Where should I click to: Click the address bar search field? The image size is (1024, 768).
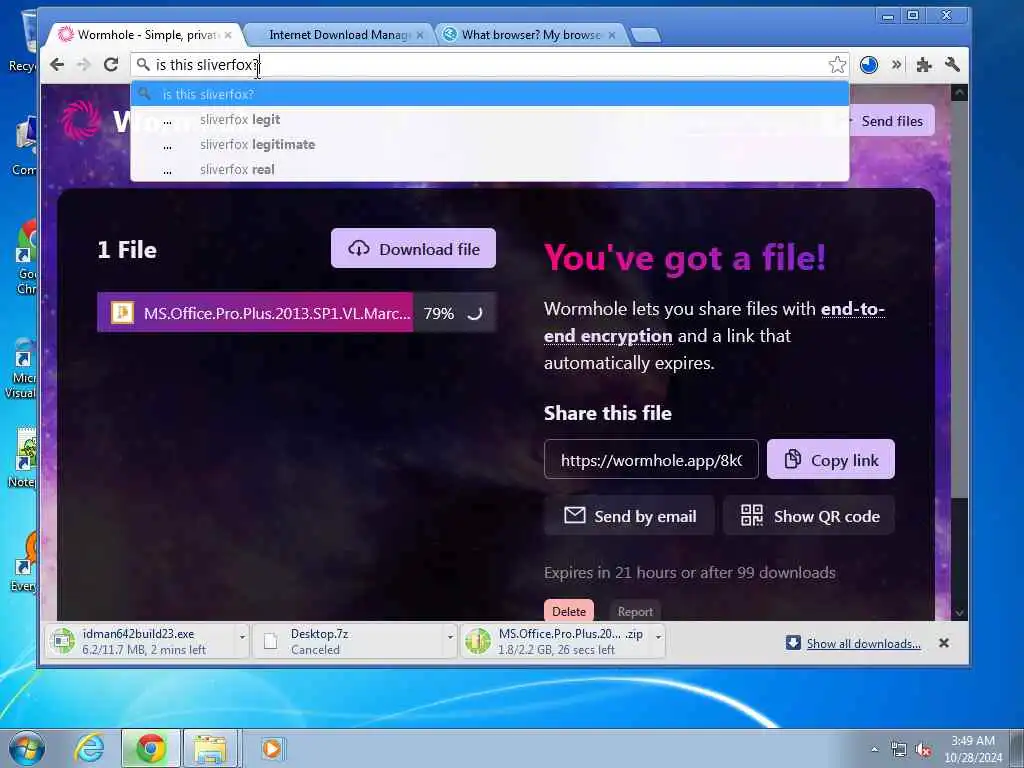point(490,65)
